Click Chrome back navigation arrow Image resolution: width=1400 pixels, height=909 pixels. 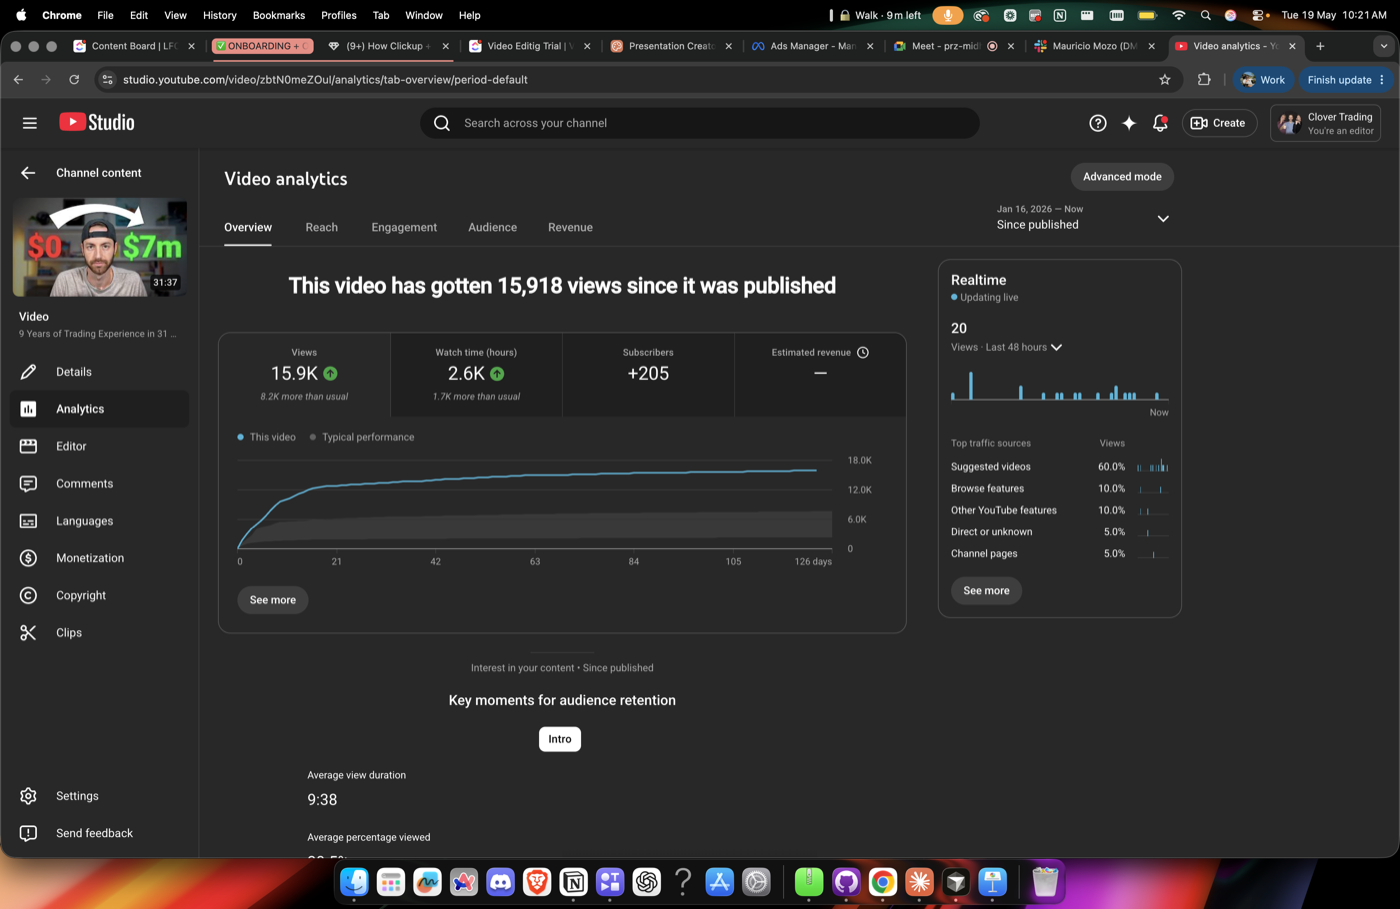pyautogui.click(x=18, y=80)
